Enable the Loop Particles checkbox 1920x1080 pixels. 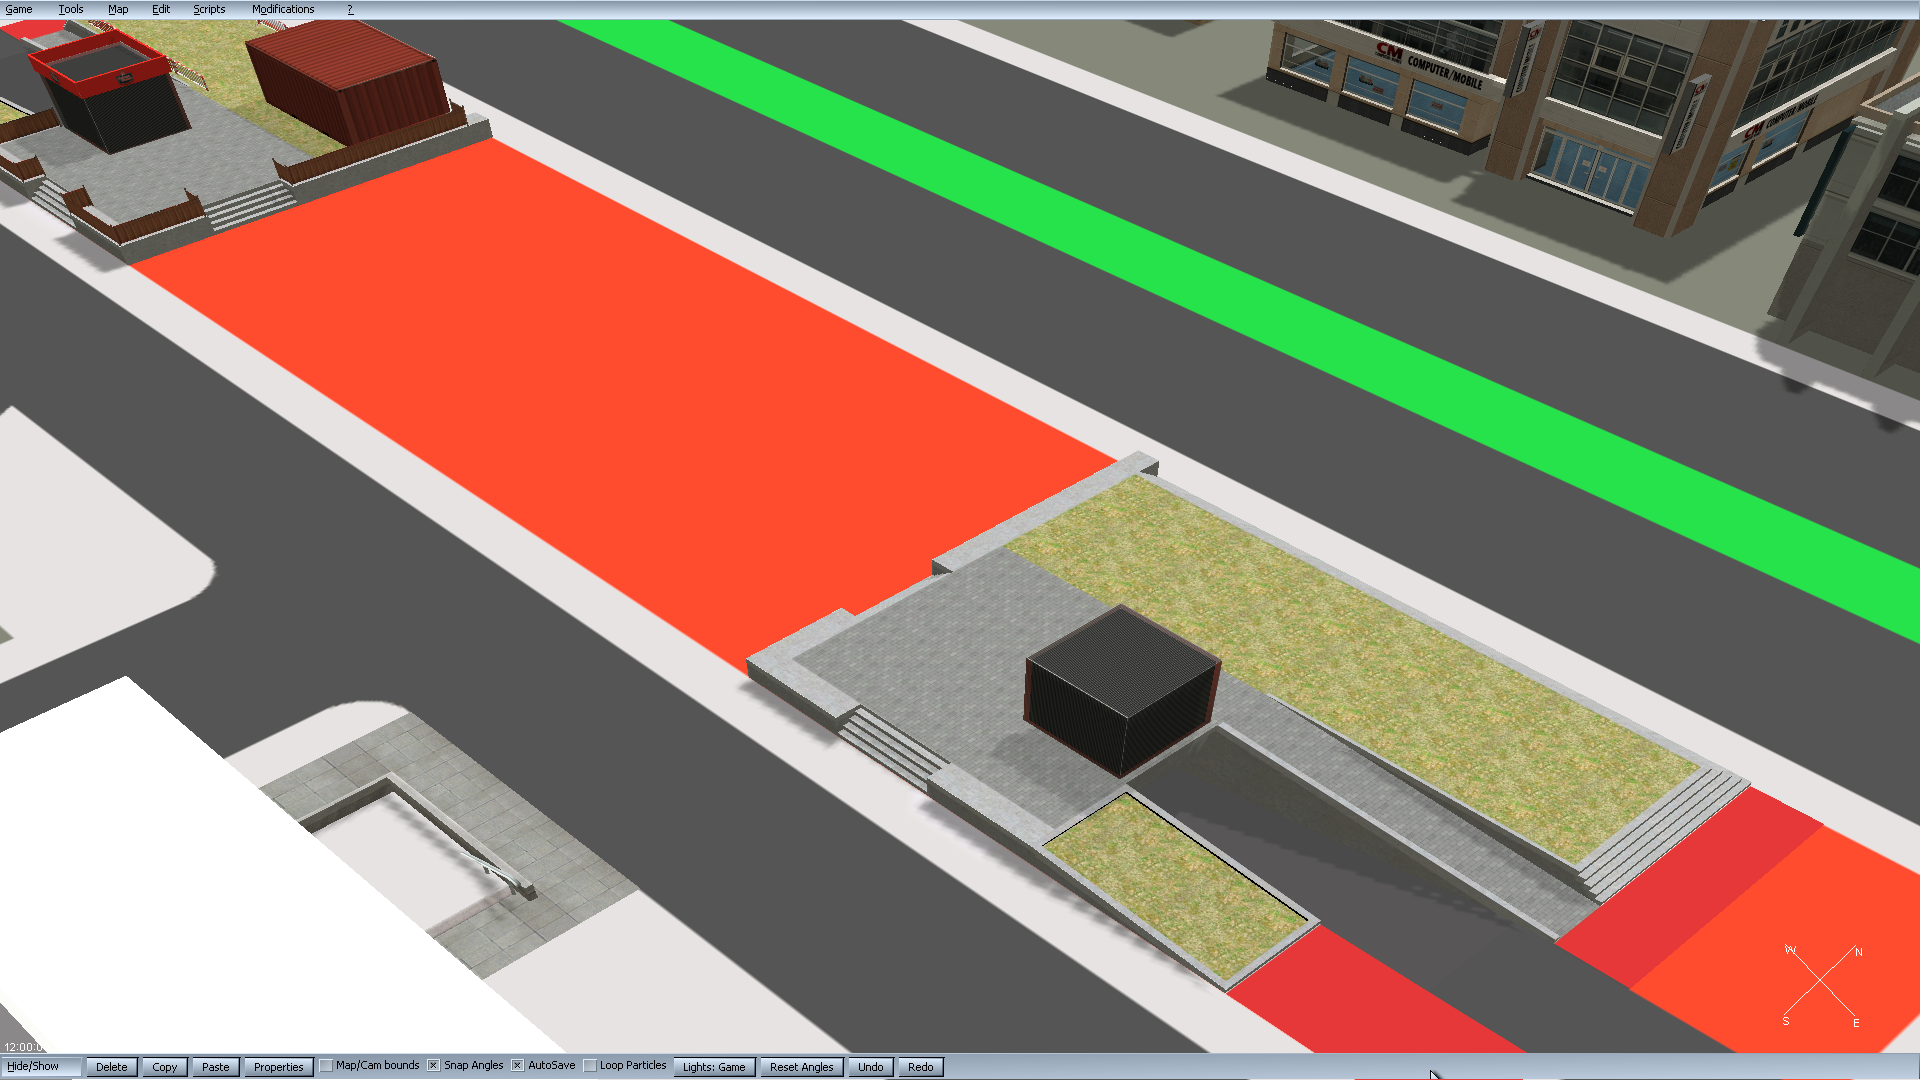pos(590,1066)
